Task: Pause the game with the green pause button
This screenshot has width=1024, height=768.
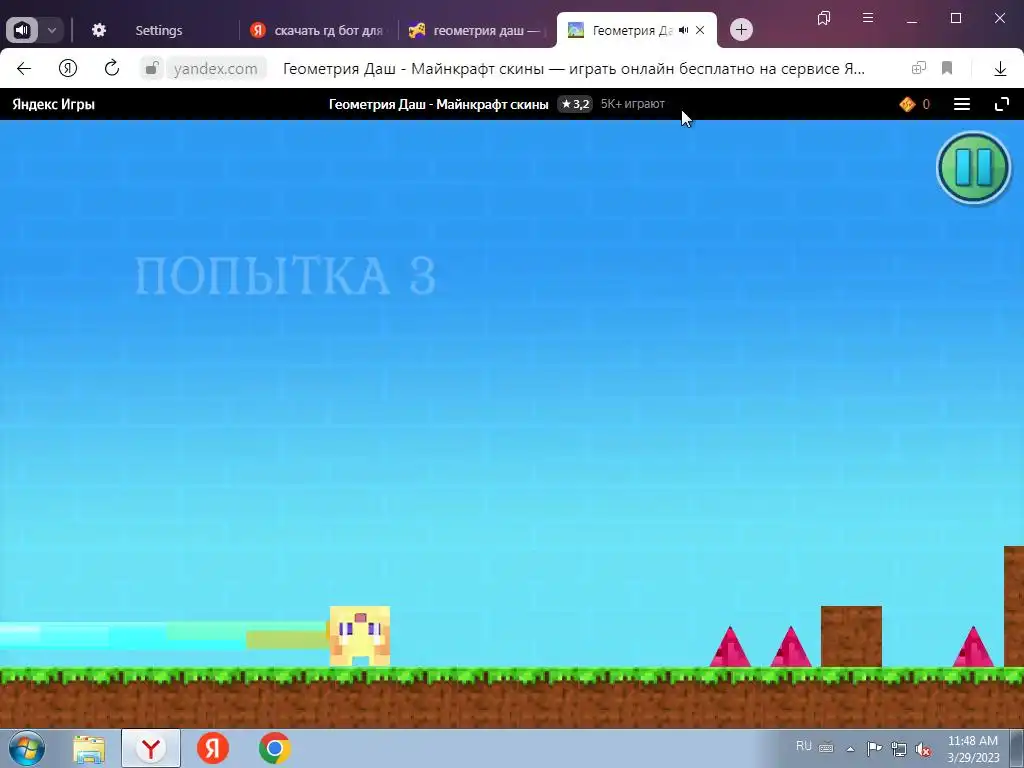Action: 974,168
